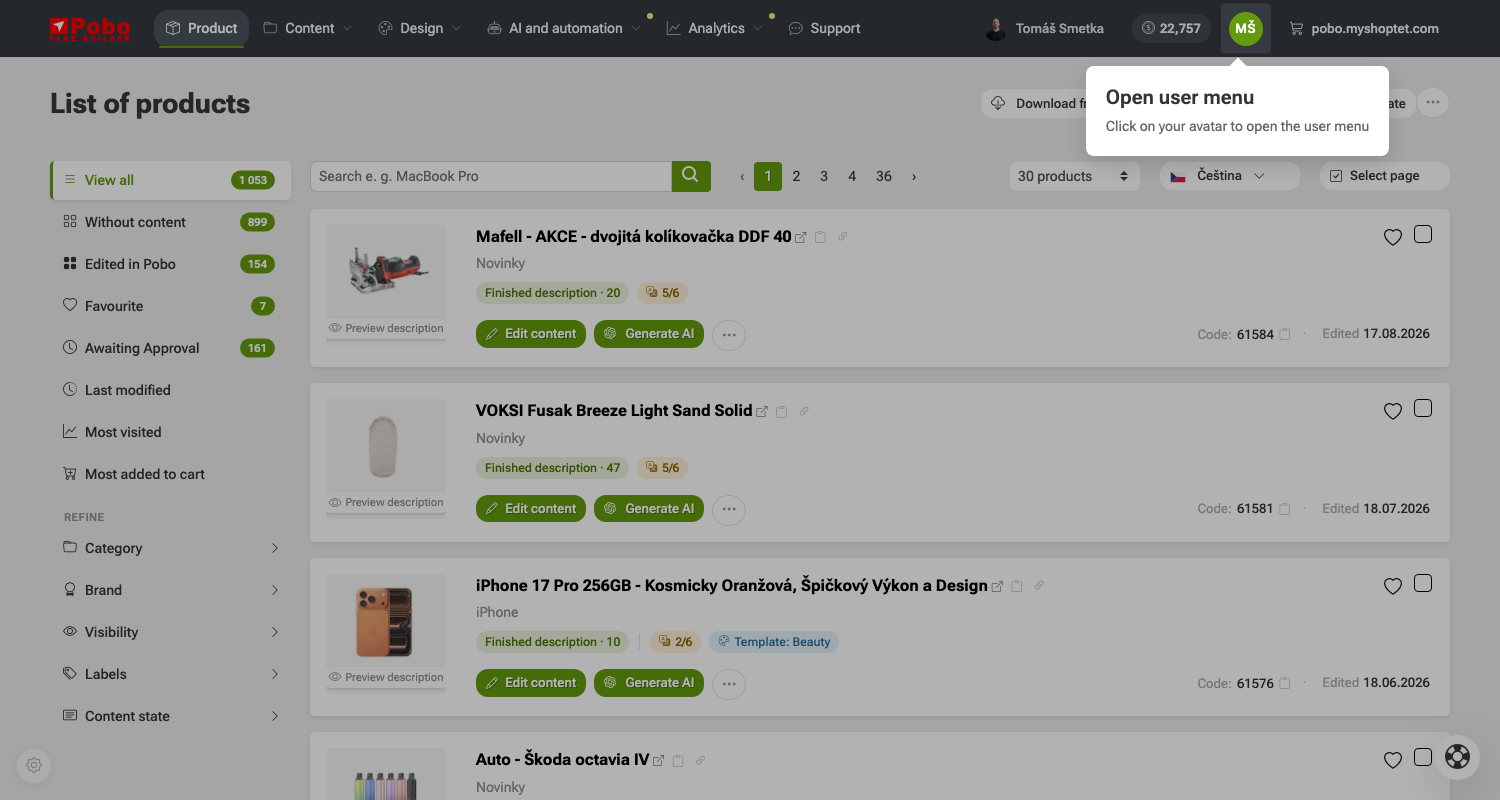1500x800 pixels.
Task: Expand the Content state refine filter
Action: tap(170, 716)
